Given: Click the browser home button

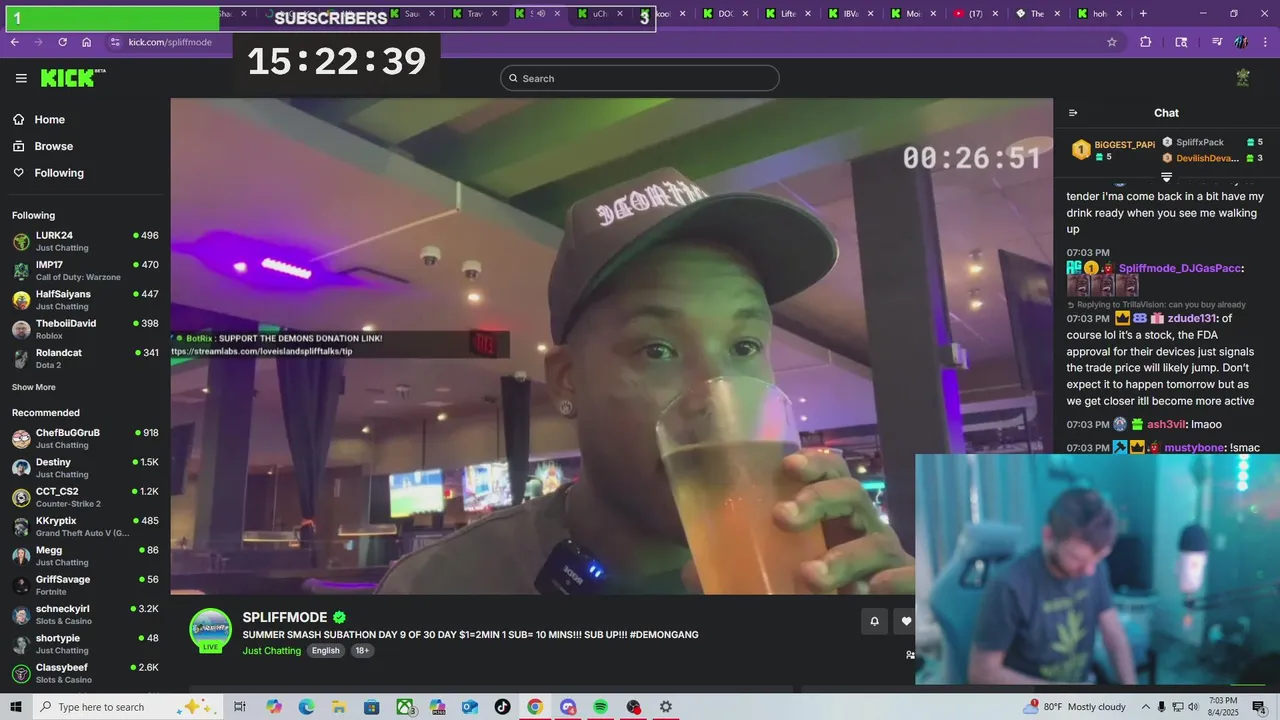Looking at the screenshot, I should coord(87,42).
